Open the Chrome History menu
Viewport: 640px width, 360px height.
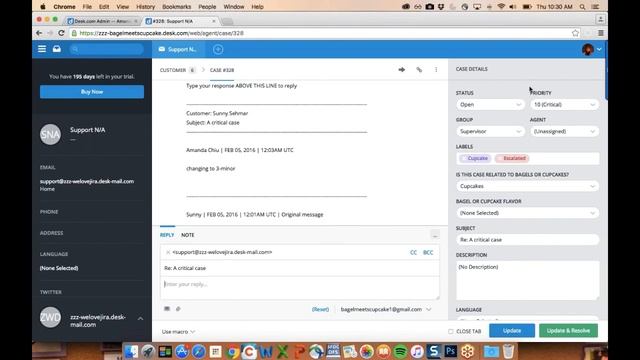tap(145, 7)
